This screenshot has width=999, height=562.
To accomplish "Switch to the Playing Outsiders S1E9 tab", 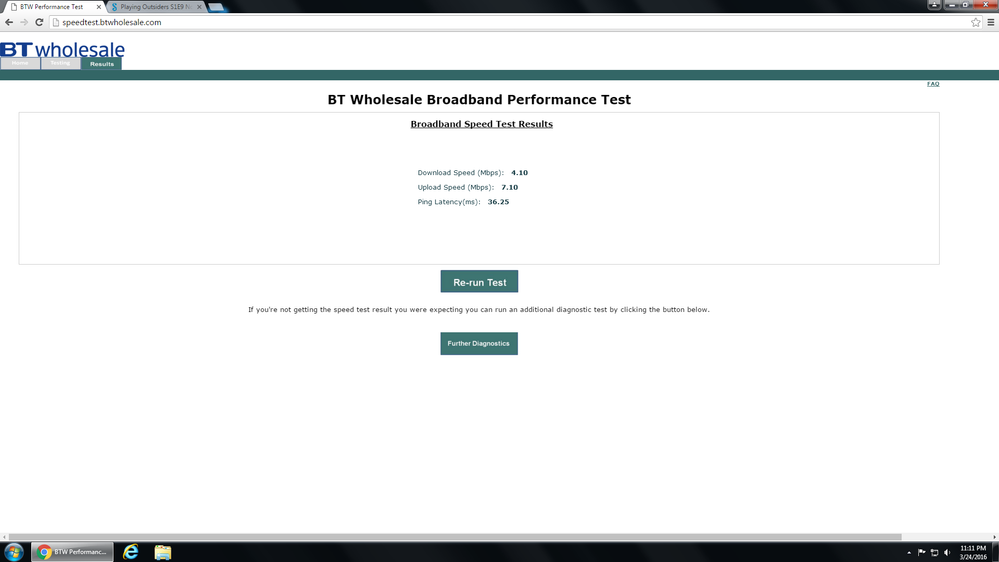I will tap(155, 7).
